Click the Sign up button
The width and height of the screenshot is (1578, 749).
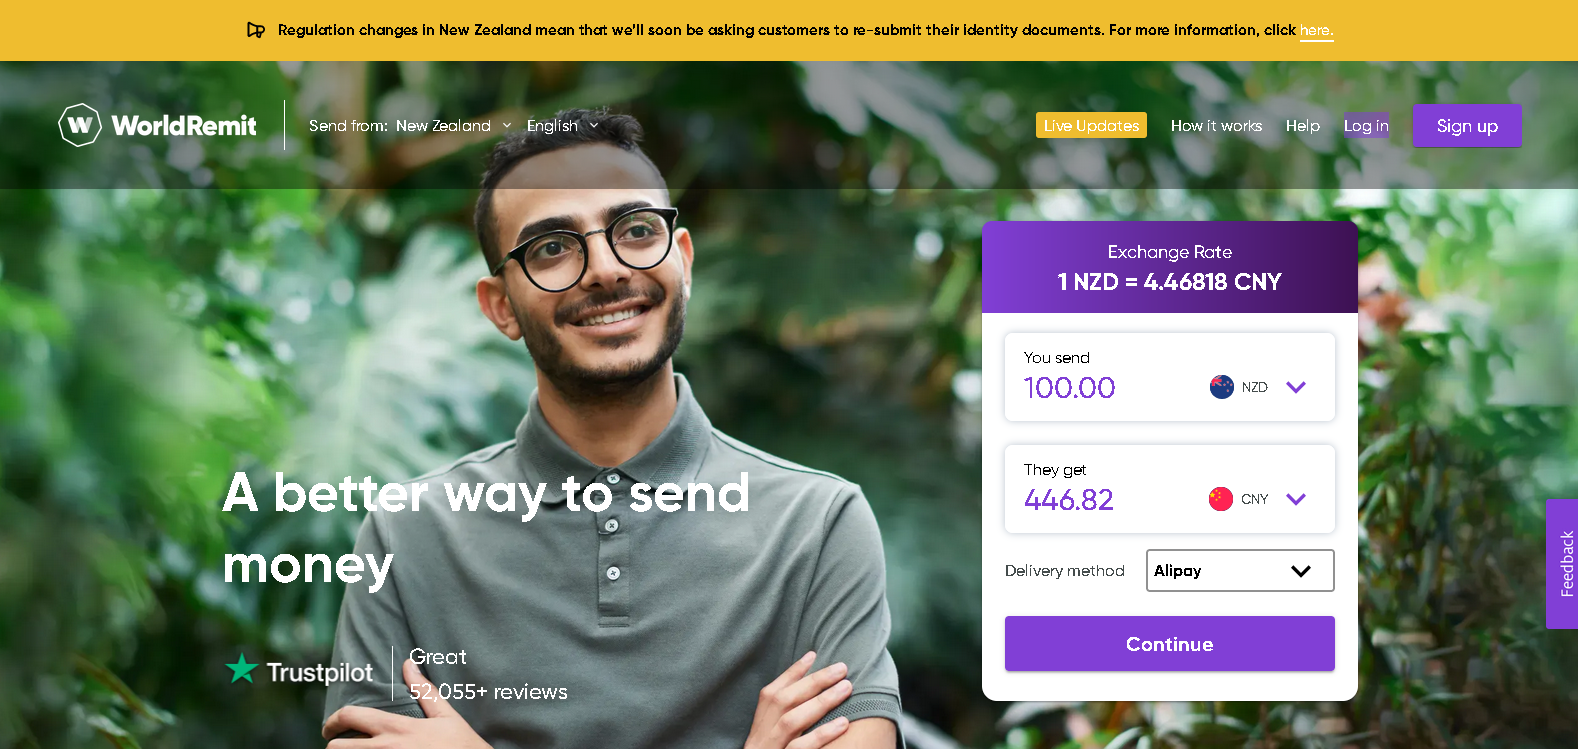[1467, 126]
